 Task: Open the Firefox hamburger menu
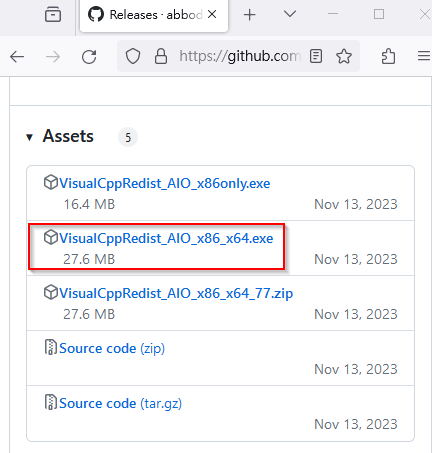pos(424,56)
